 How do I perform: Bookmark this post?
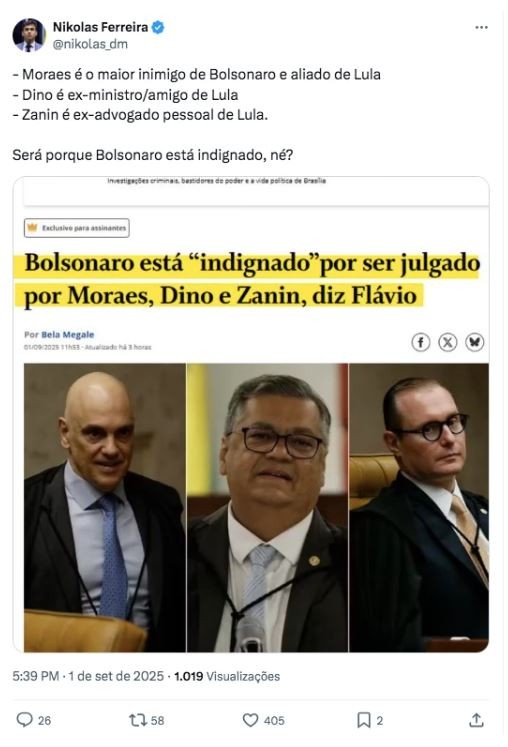coord(364,720)
